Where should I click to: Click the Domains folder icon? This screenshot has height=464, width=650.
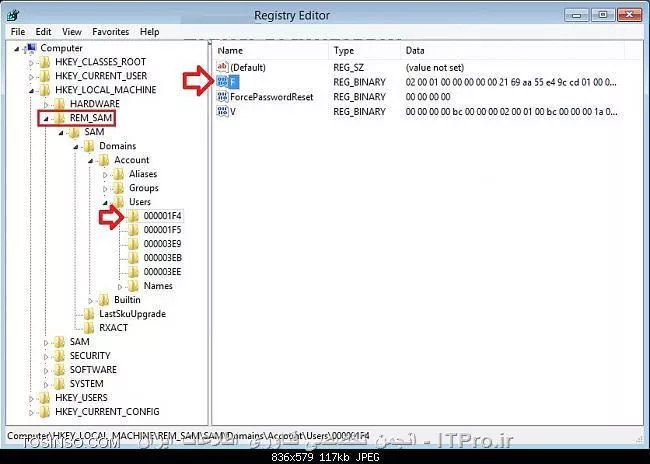(89, 146)
